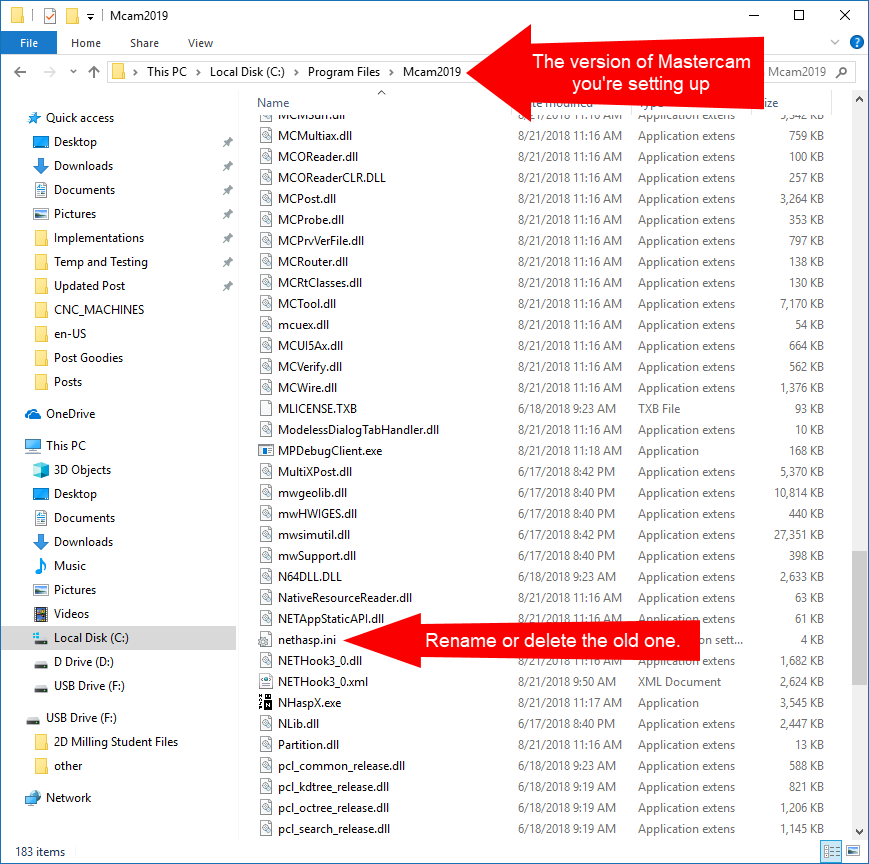This screenshot has height=864, width=869.
Task: Open the recent locations dropdown
Action: [x=73, y=72]
